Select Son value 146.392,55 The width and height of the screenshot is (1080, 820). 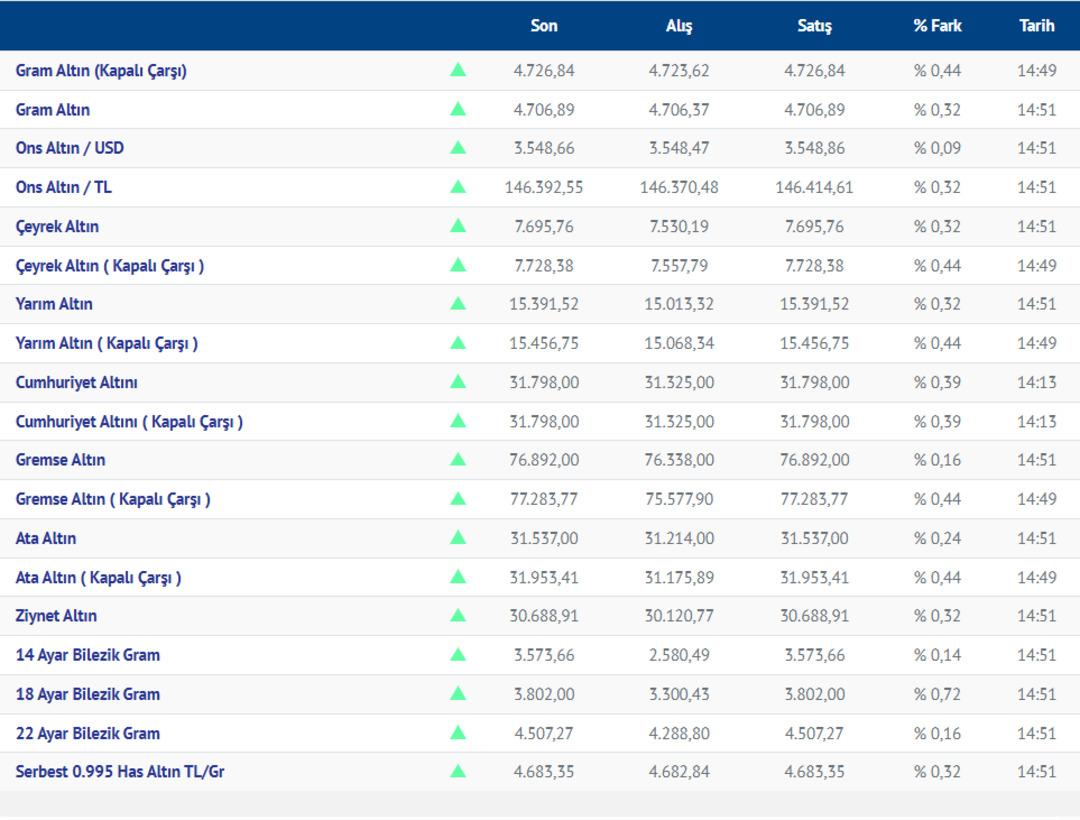click(543, 187)
